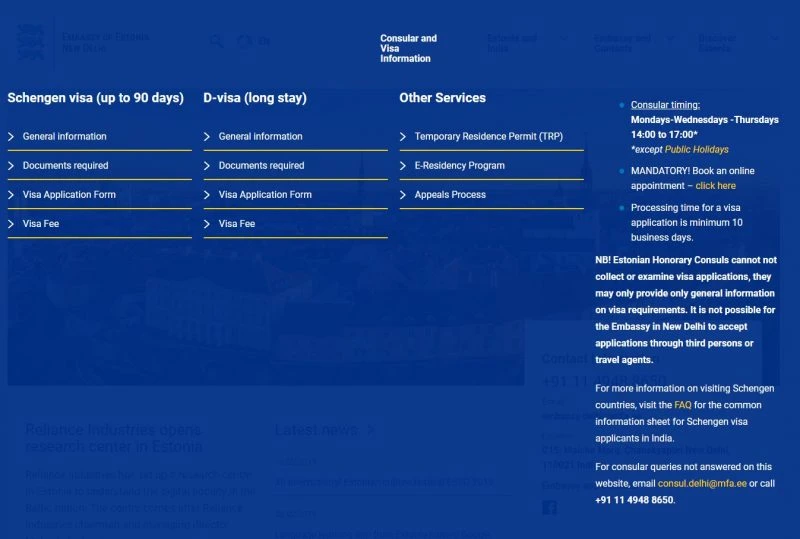Open Visa Fee under Schengen visa
800x539 pixels.
[x=99, y=224]
